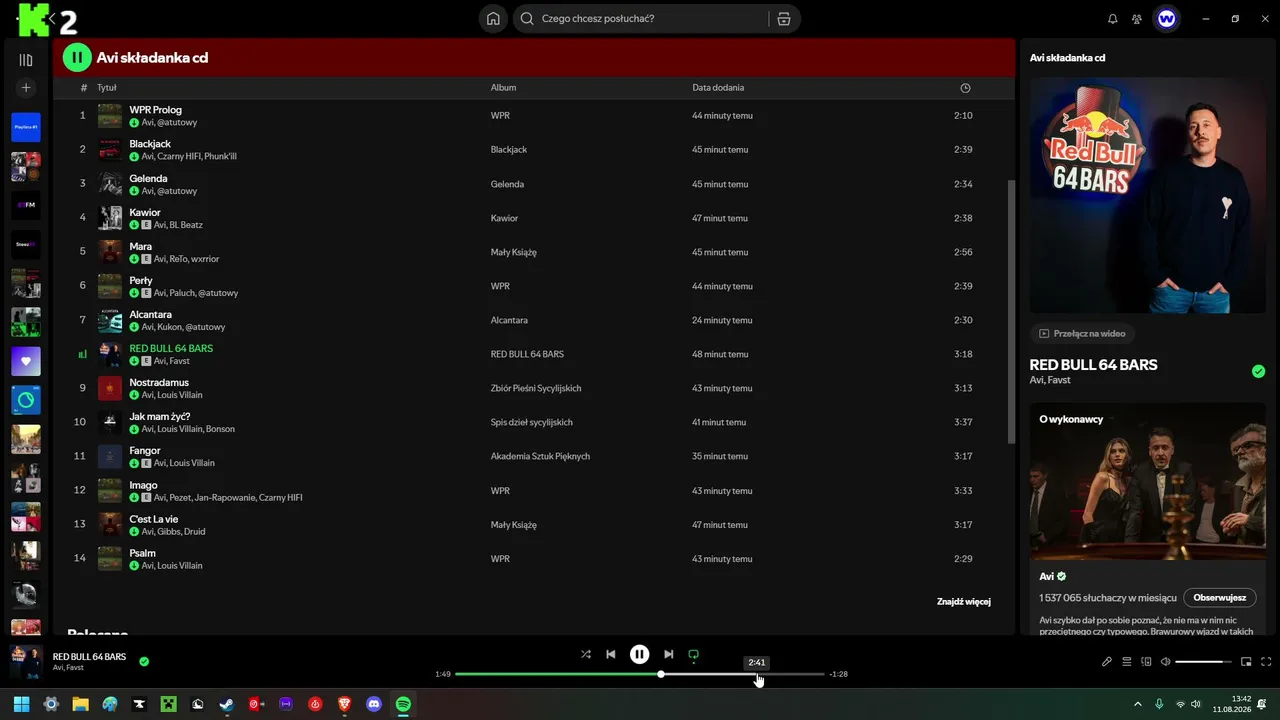Adjust the Spotify volume slider

(1204, 661)
